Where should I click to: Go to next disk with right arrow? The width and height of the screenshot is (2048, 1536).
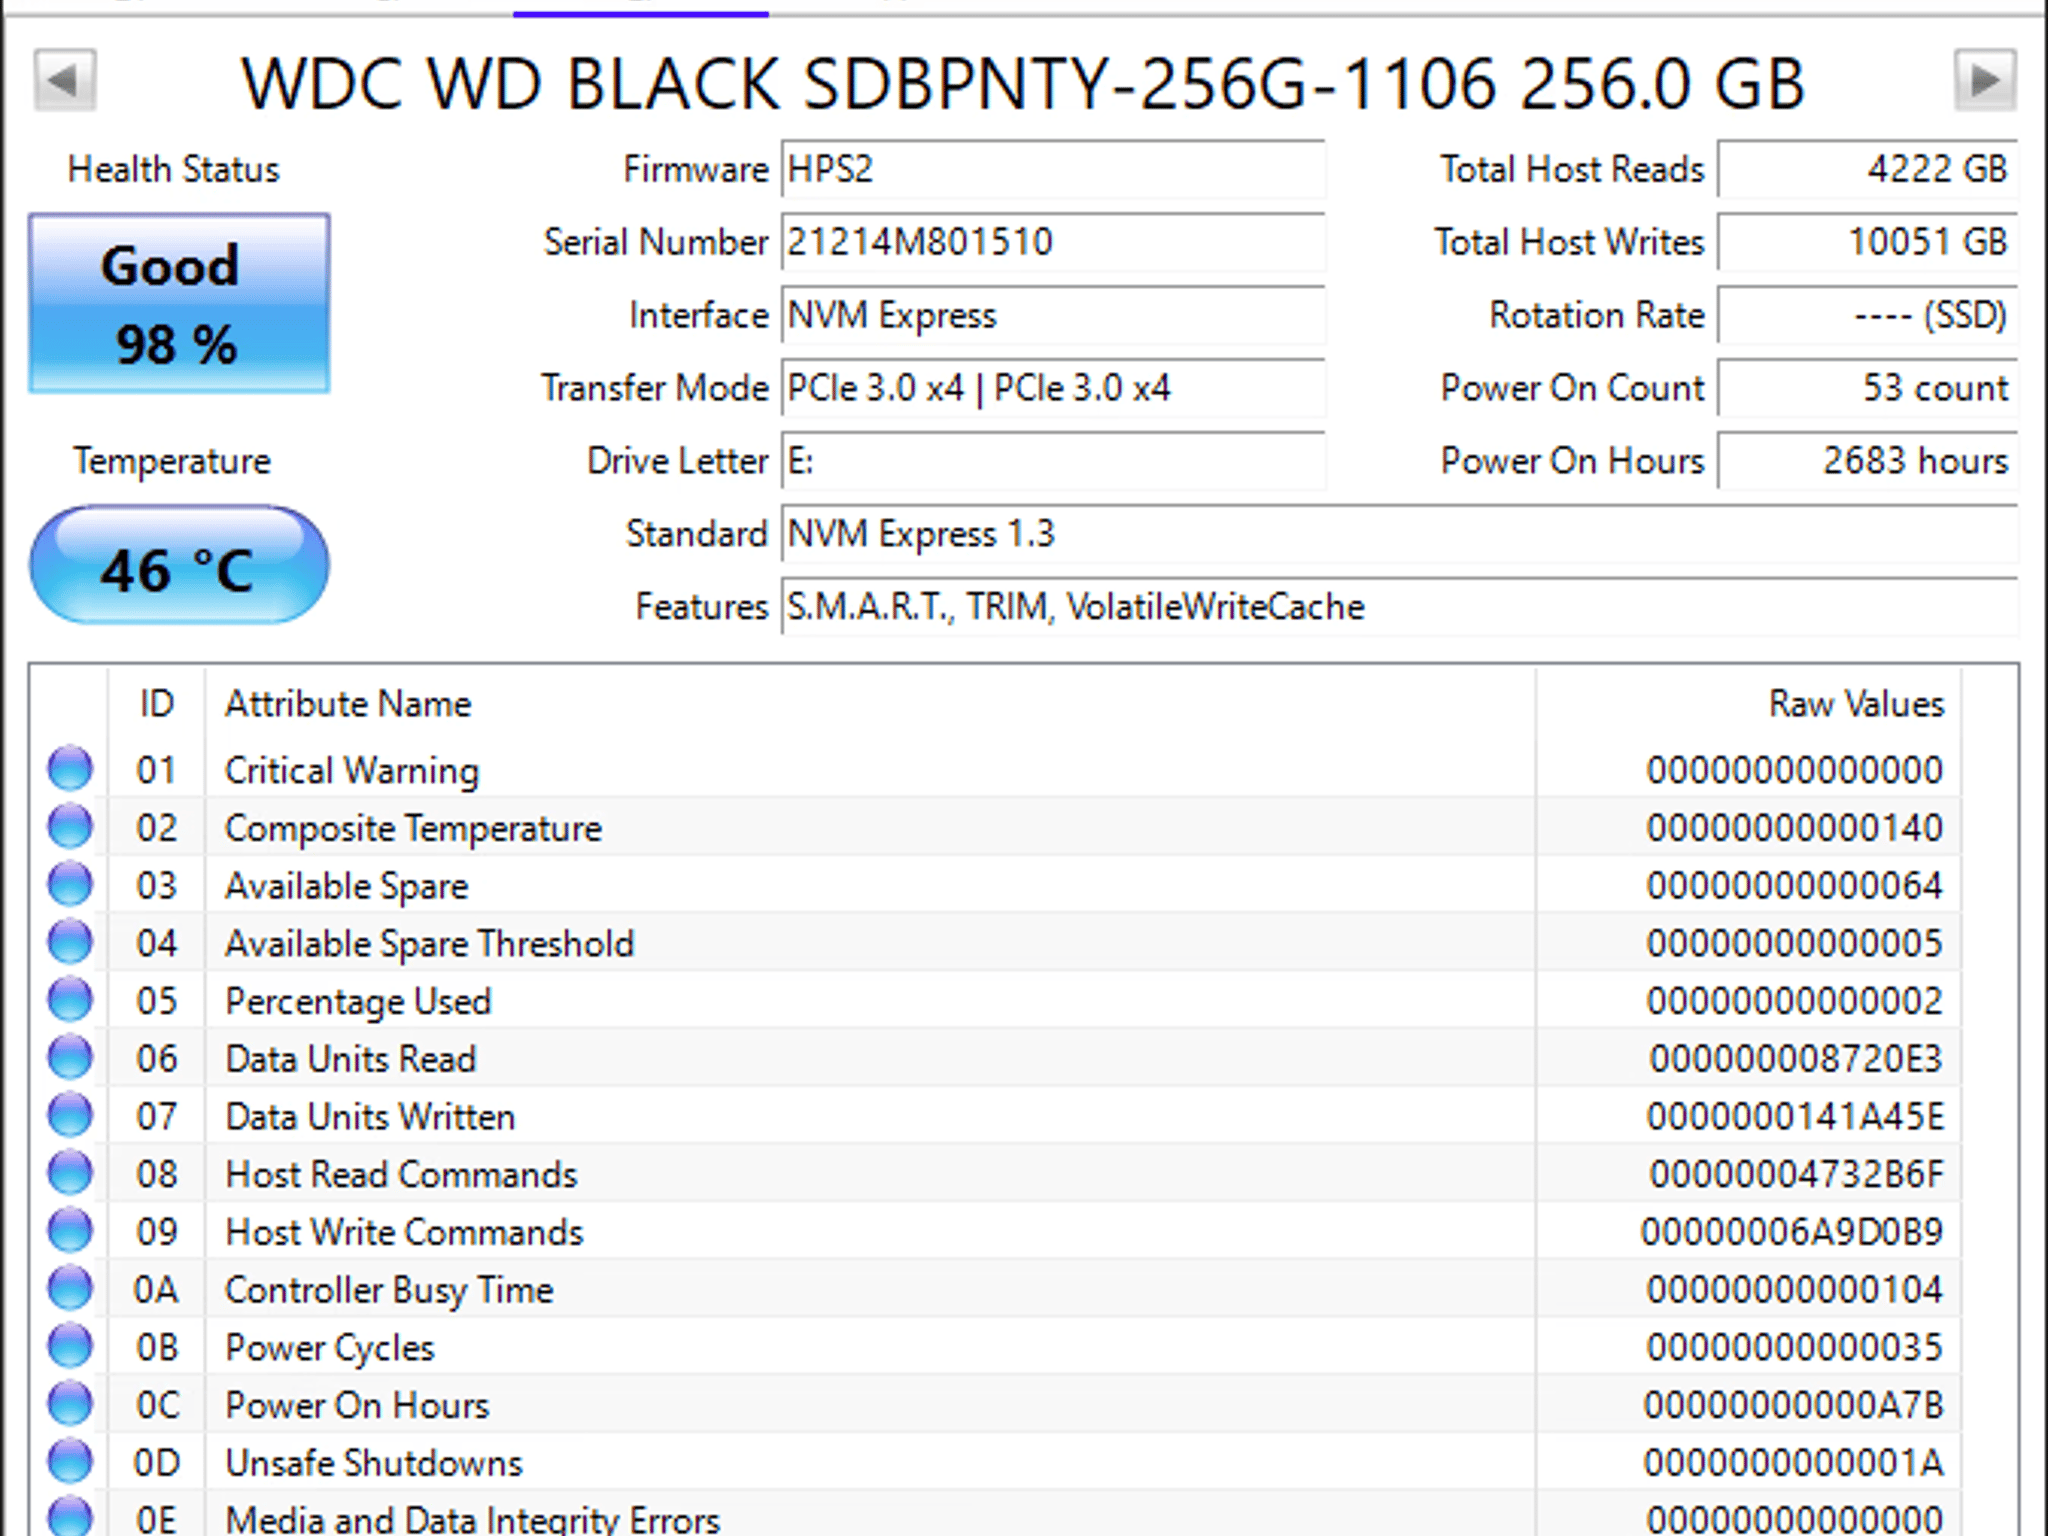[1985, 80]
